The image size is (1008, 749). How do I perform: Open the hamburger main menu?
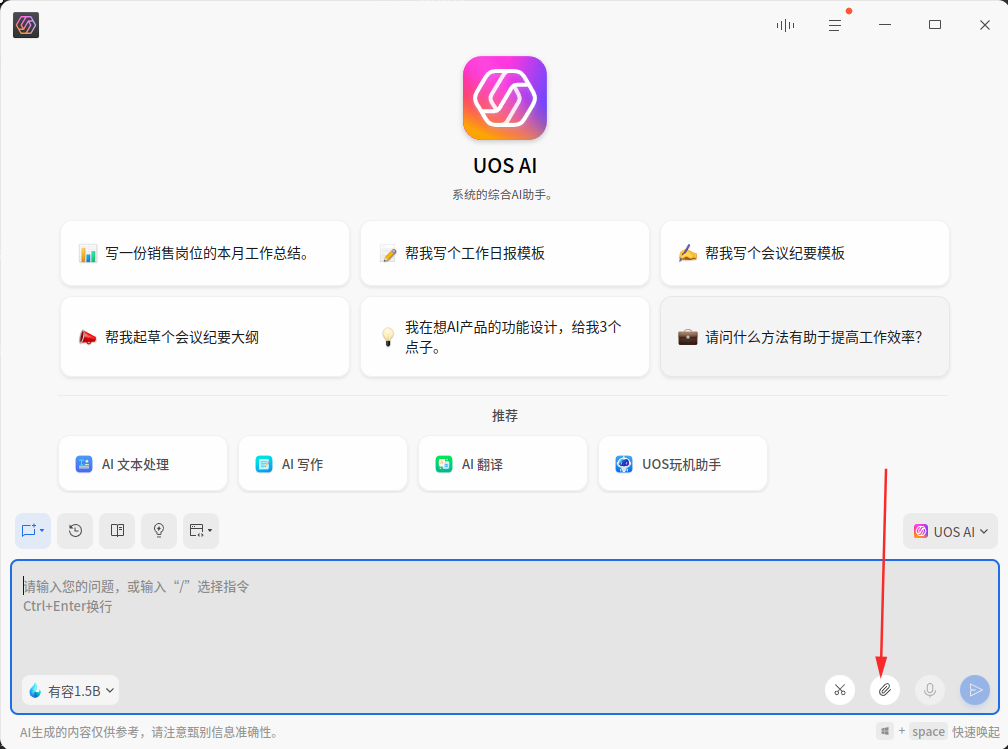[834, 25]
